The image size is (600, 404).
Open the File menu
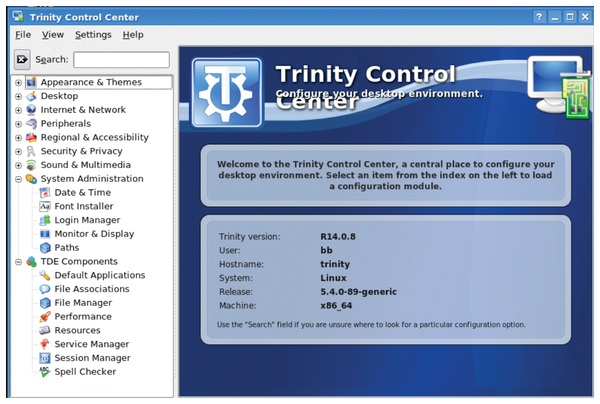[23, 35]
